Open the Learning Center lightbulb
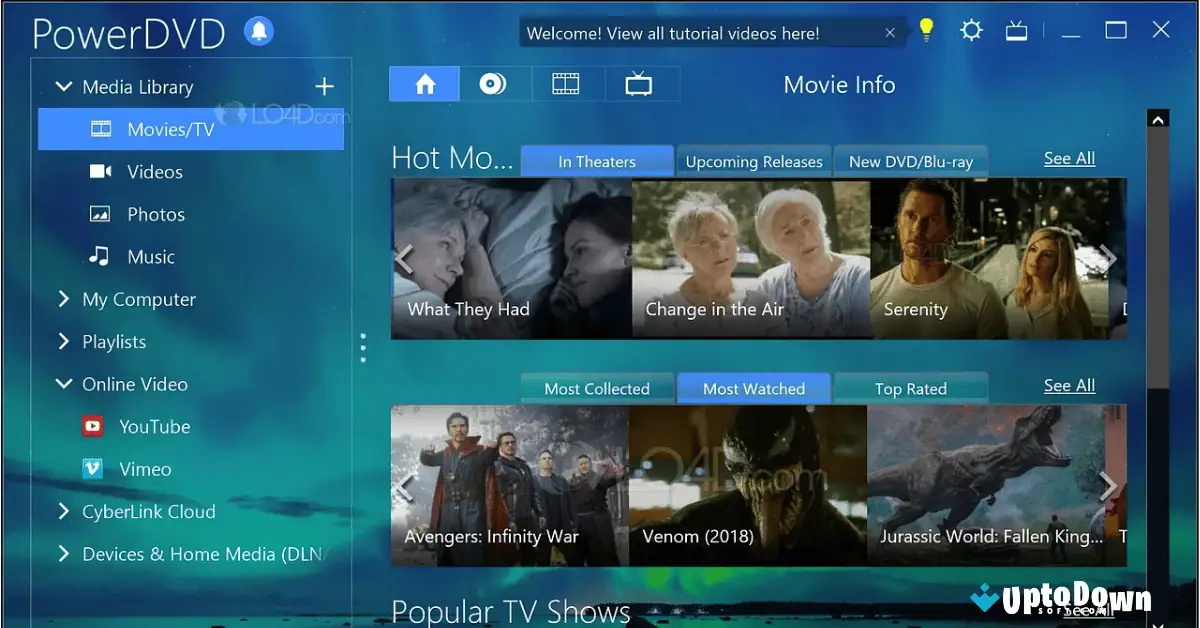 click(925, 30)
